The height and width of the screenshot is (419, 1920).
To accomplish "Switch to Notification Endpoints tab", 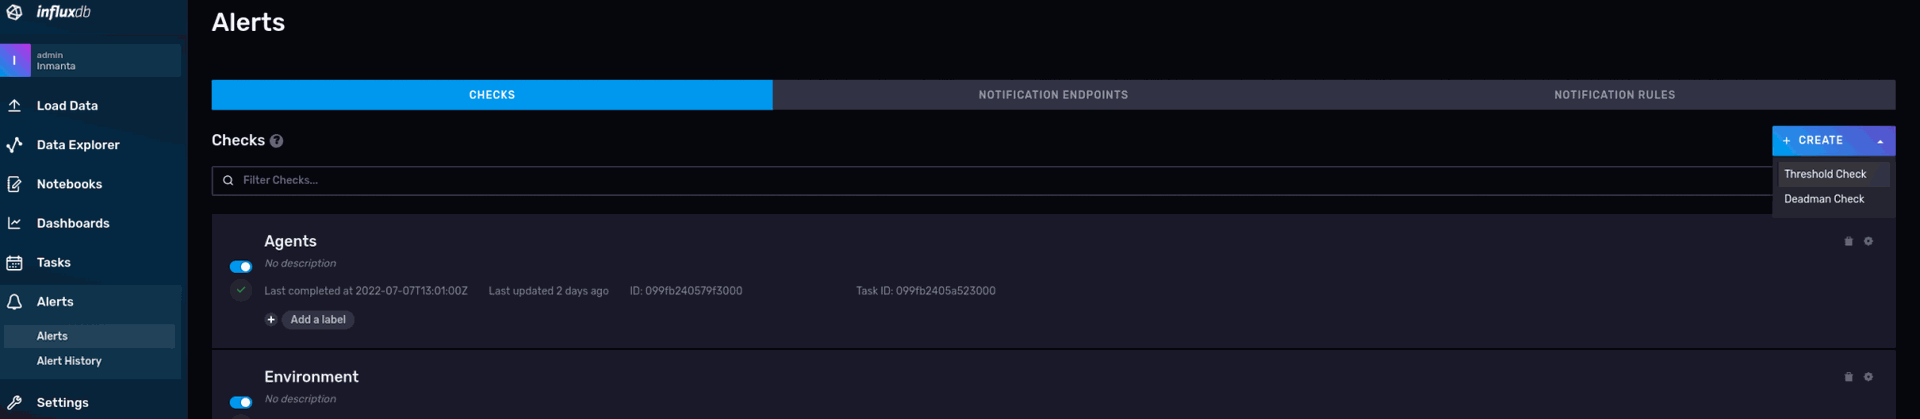I will (1053, 95).
